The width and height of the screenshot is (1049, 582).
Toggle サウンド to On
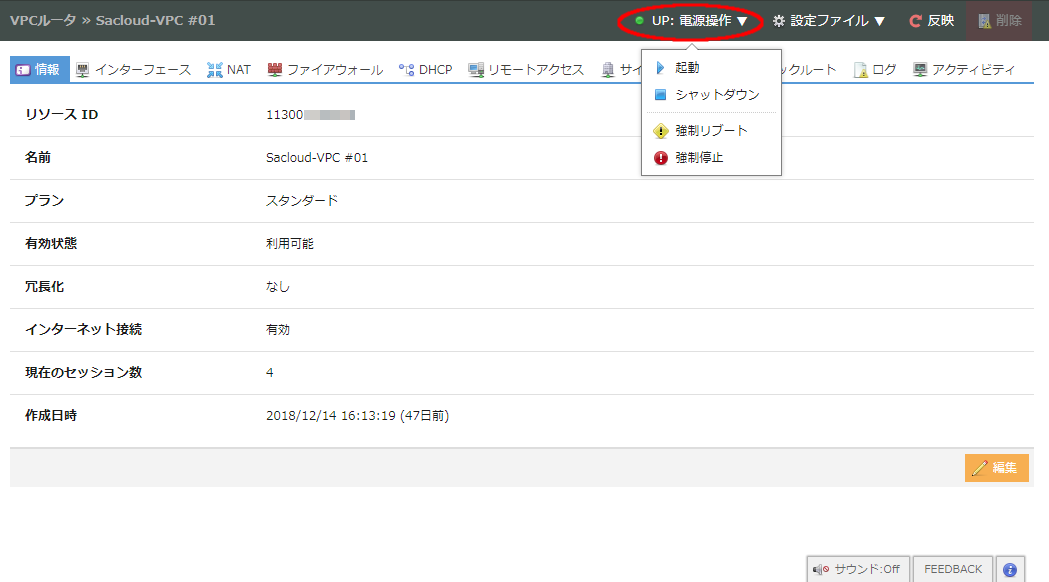coord(858,568)
